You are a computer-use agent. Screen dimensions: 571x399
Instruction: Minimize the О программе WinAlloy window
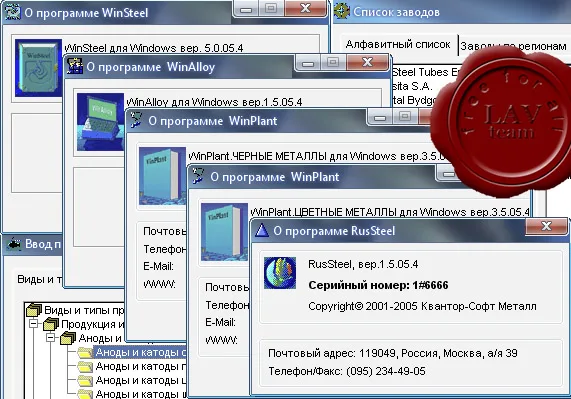[308, 62]
